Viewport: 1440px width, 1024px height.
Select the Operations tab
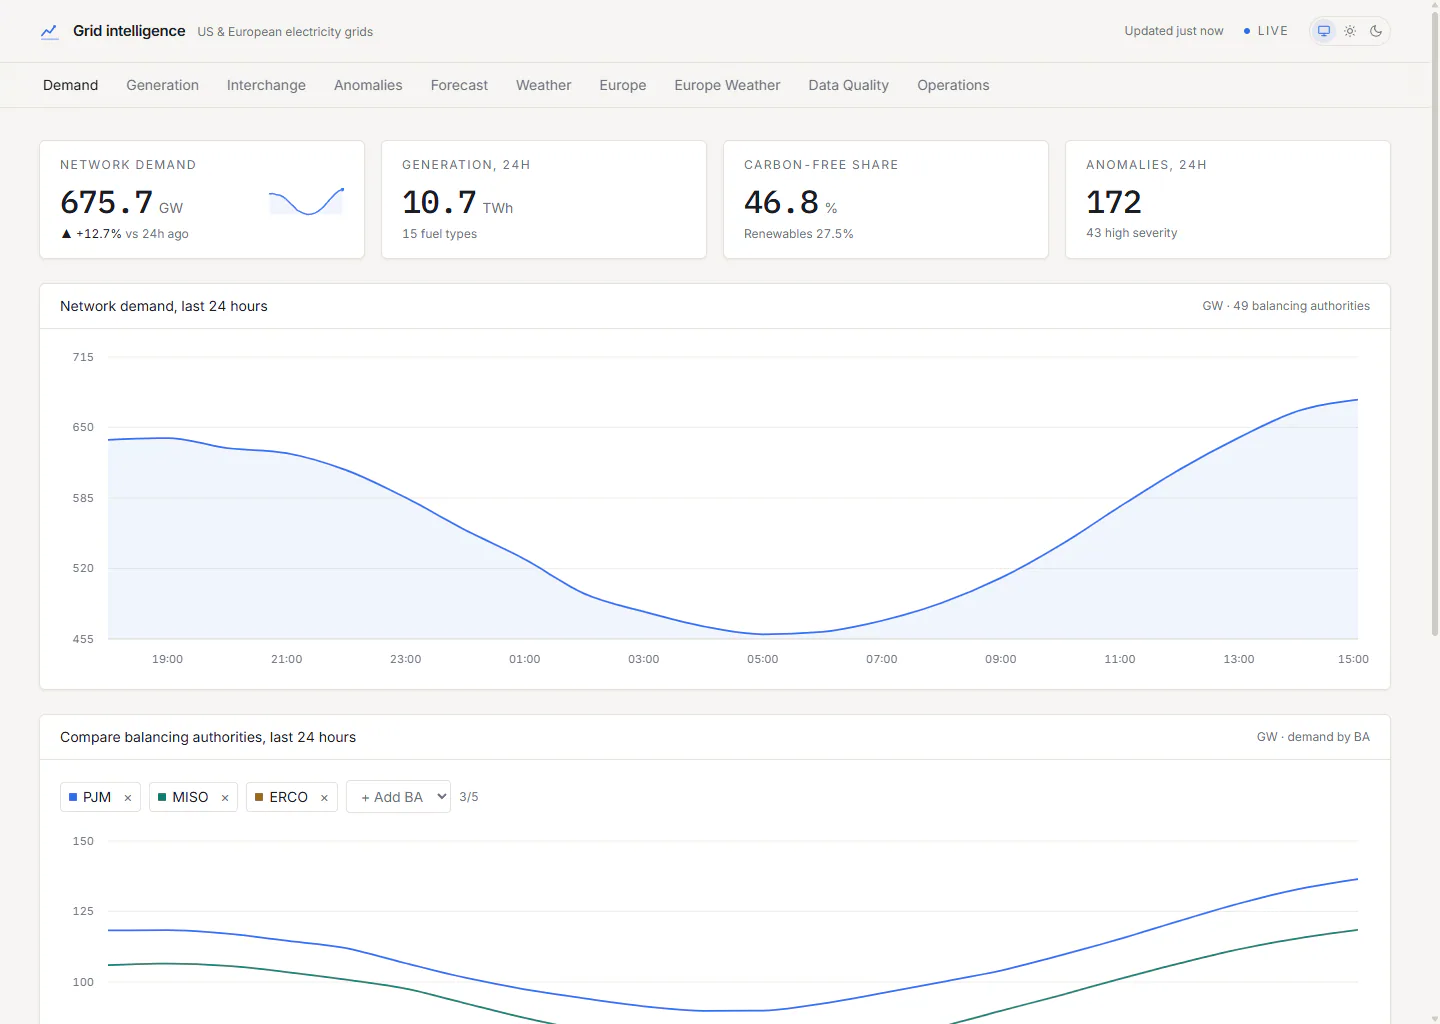[x=953, y=85]
